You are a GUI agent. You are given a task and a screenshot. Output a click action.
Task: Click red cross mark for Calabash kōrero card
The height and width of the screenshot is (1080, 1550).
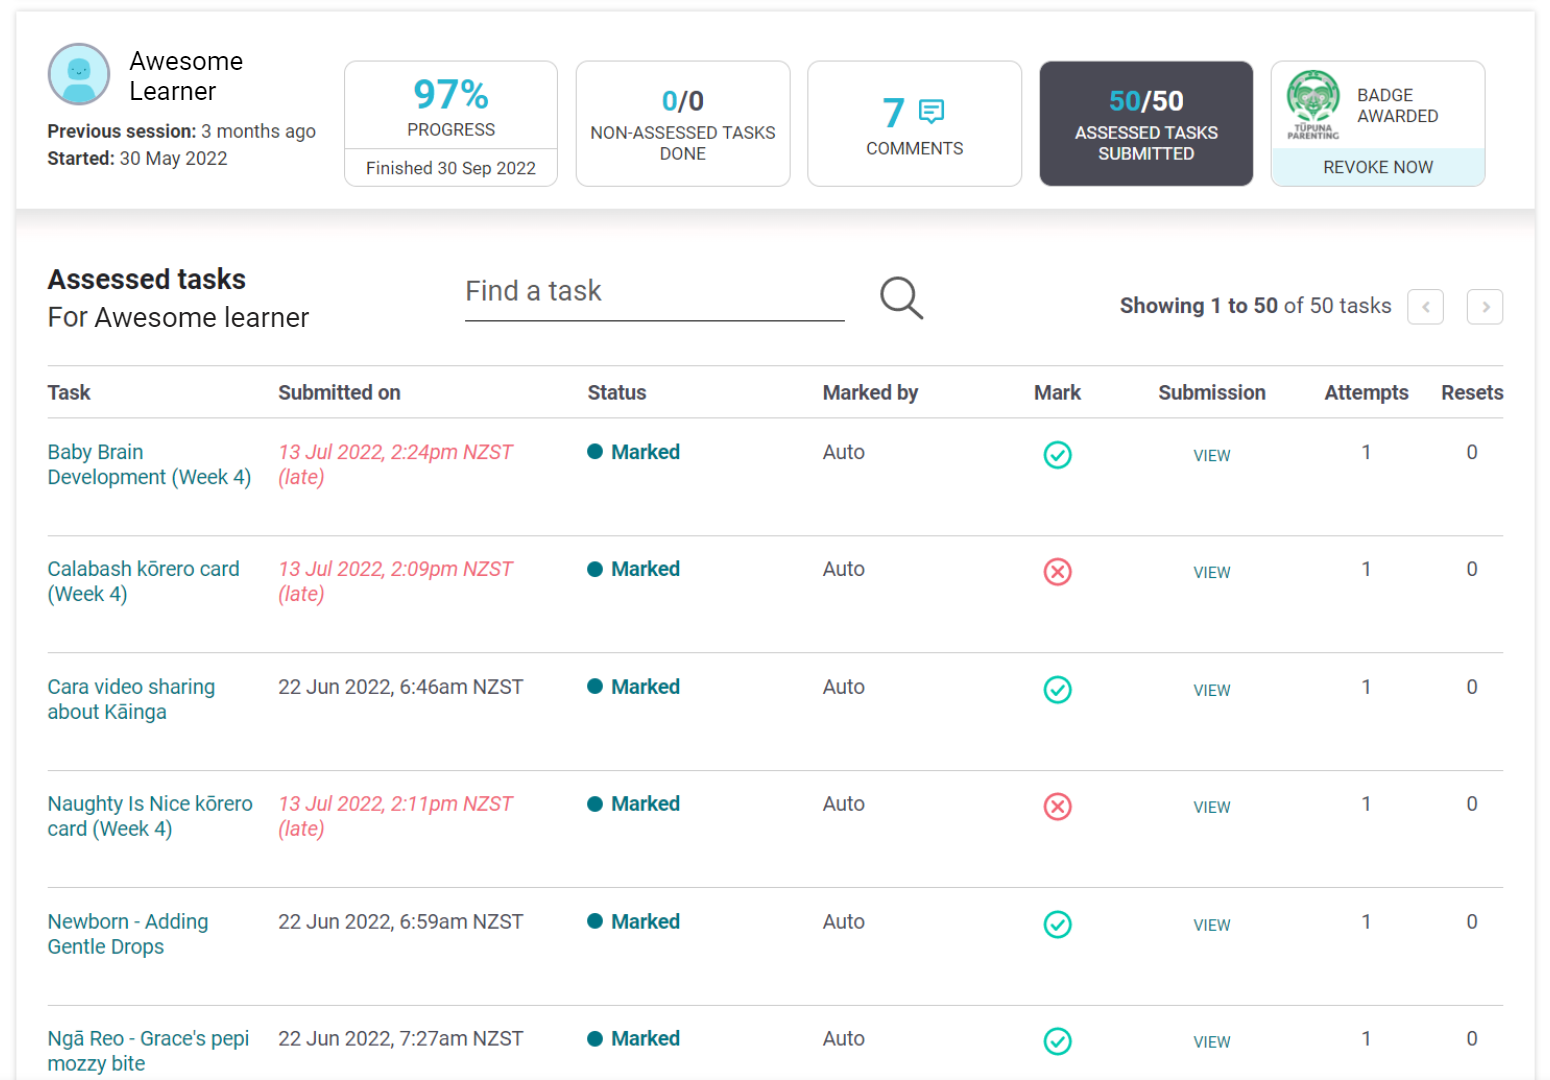[1057, 572]
